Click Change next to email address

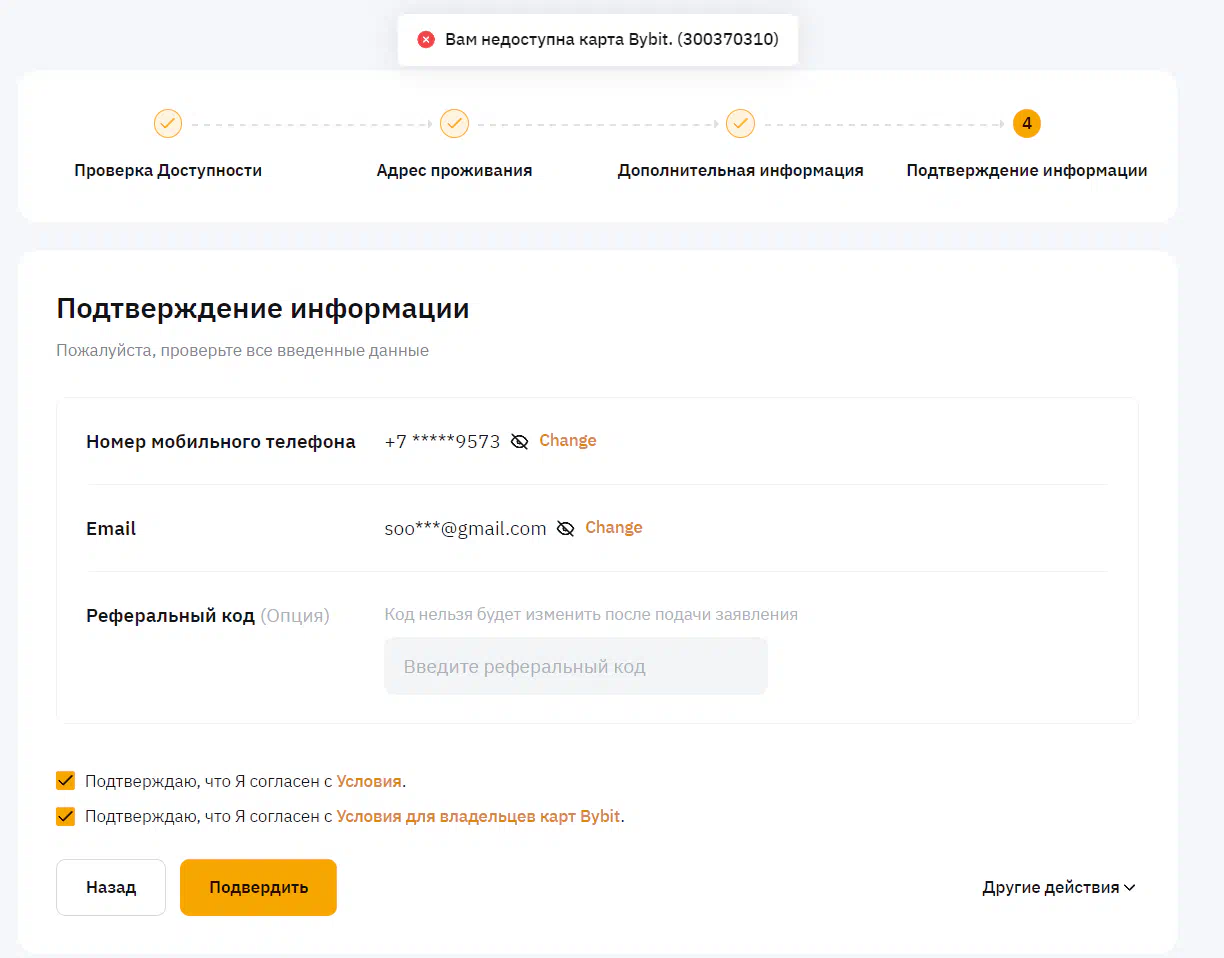tap(614, 527)
